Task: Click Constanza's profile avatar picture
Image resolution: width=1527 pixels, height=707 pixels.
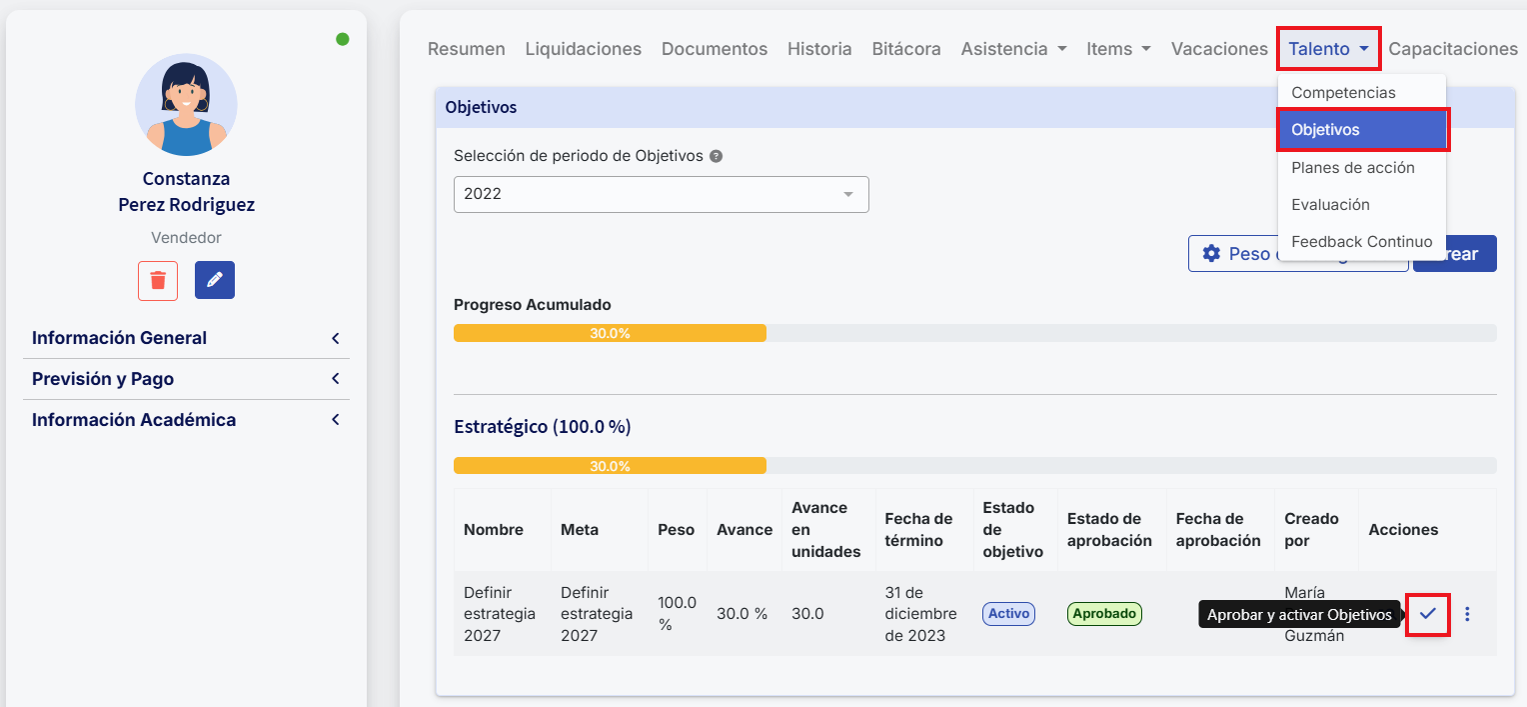Action: 186,105
